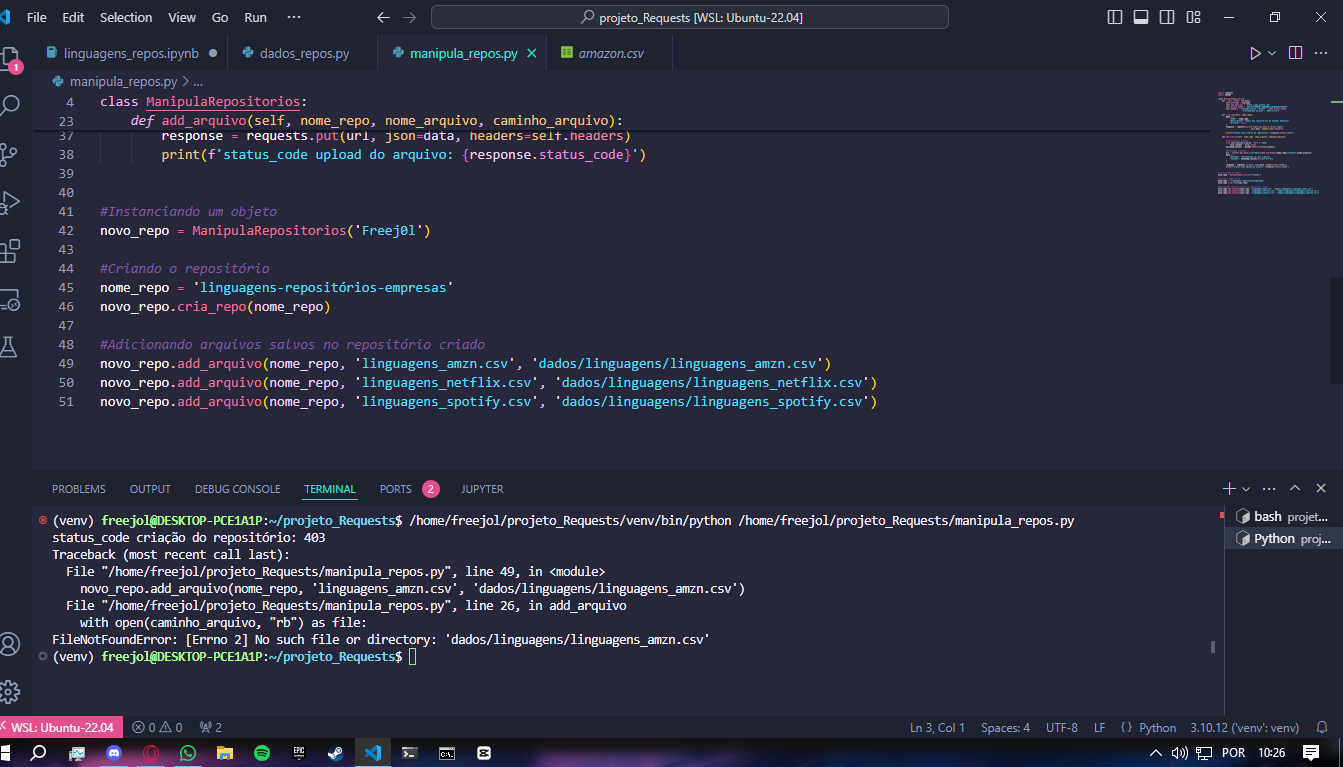
Task: Go forward with the navigation arrow
Action: click(409, 17)
